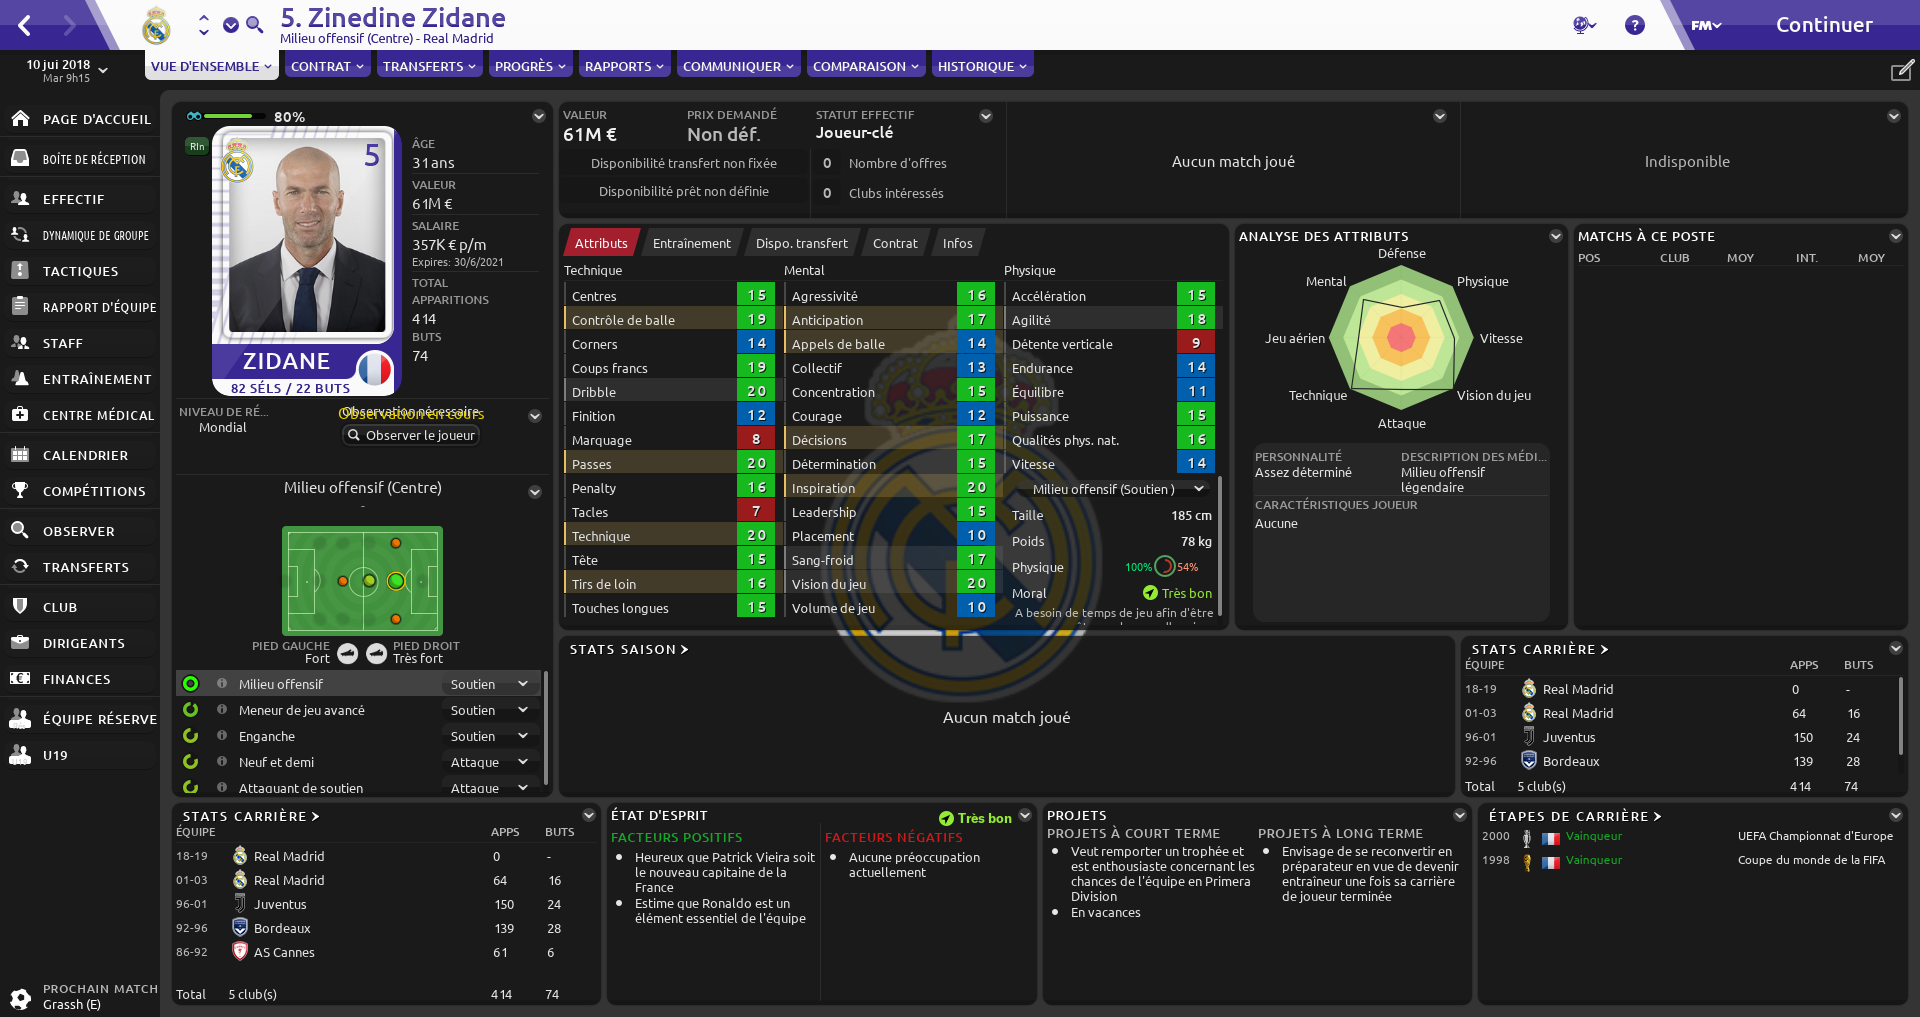Switch to the Attributs tab
The width and height of the screenshot is (1920, 1017).
point(601,243)
